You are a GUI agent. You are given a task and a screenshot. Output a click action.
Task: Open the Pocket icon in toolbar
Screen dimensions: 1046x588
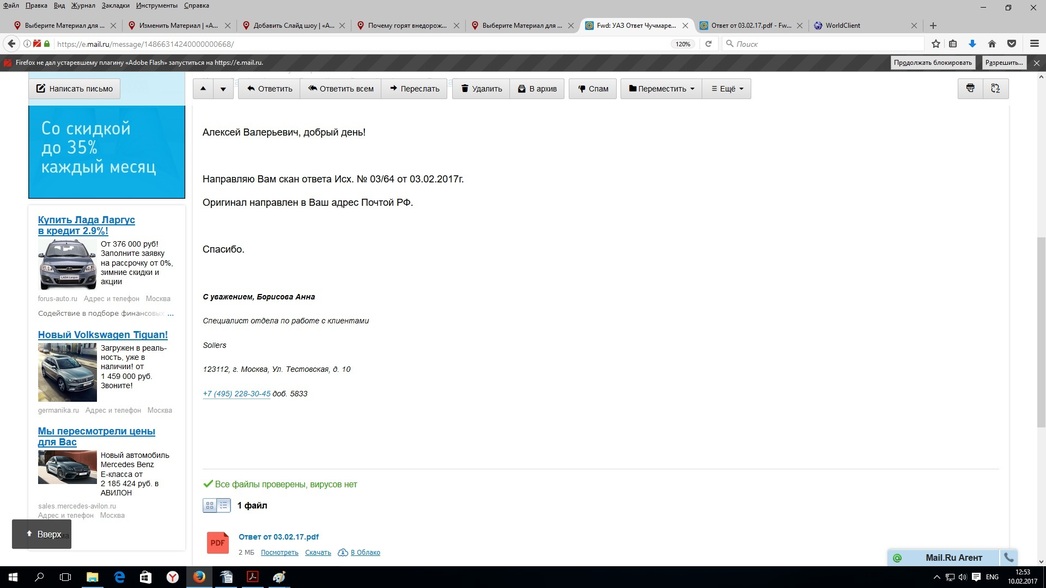[x=1011, y=44]
